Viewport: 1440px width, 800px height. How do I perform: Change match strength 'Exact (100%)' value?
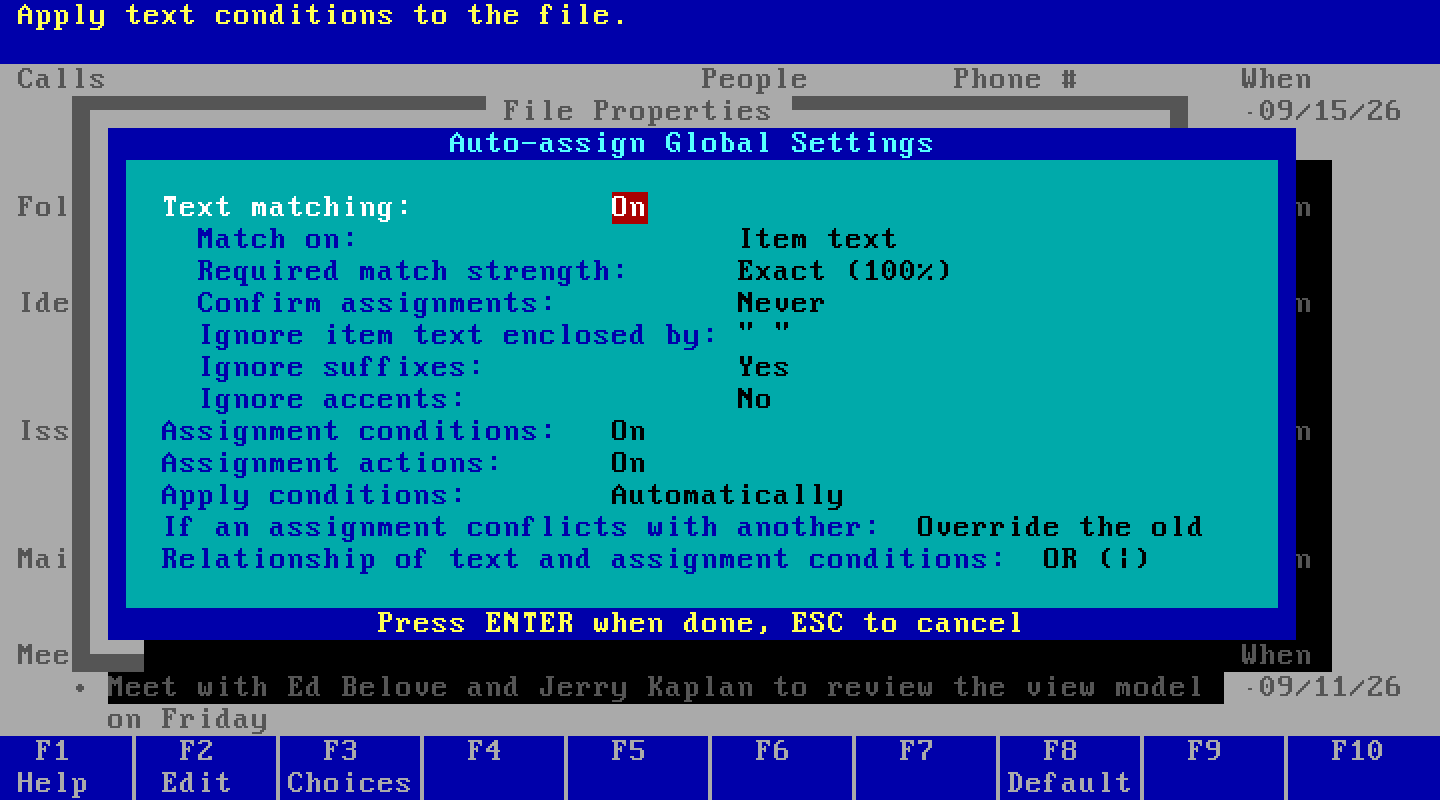pos(845,271)
